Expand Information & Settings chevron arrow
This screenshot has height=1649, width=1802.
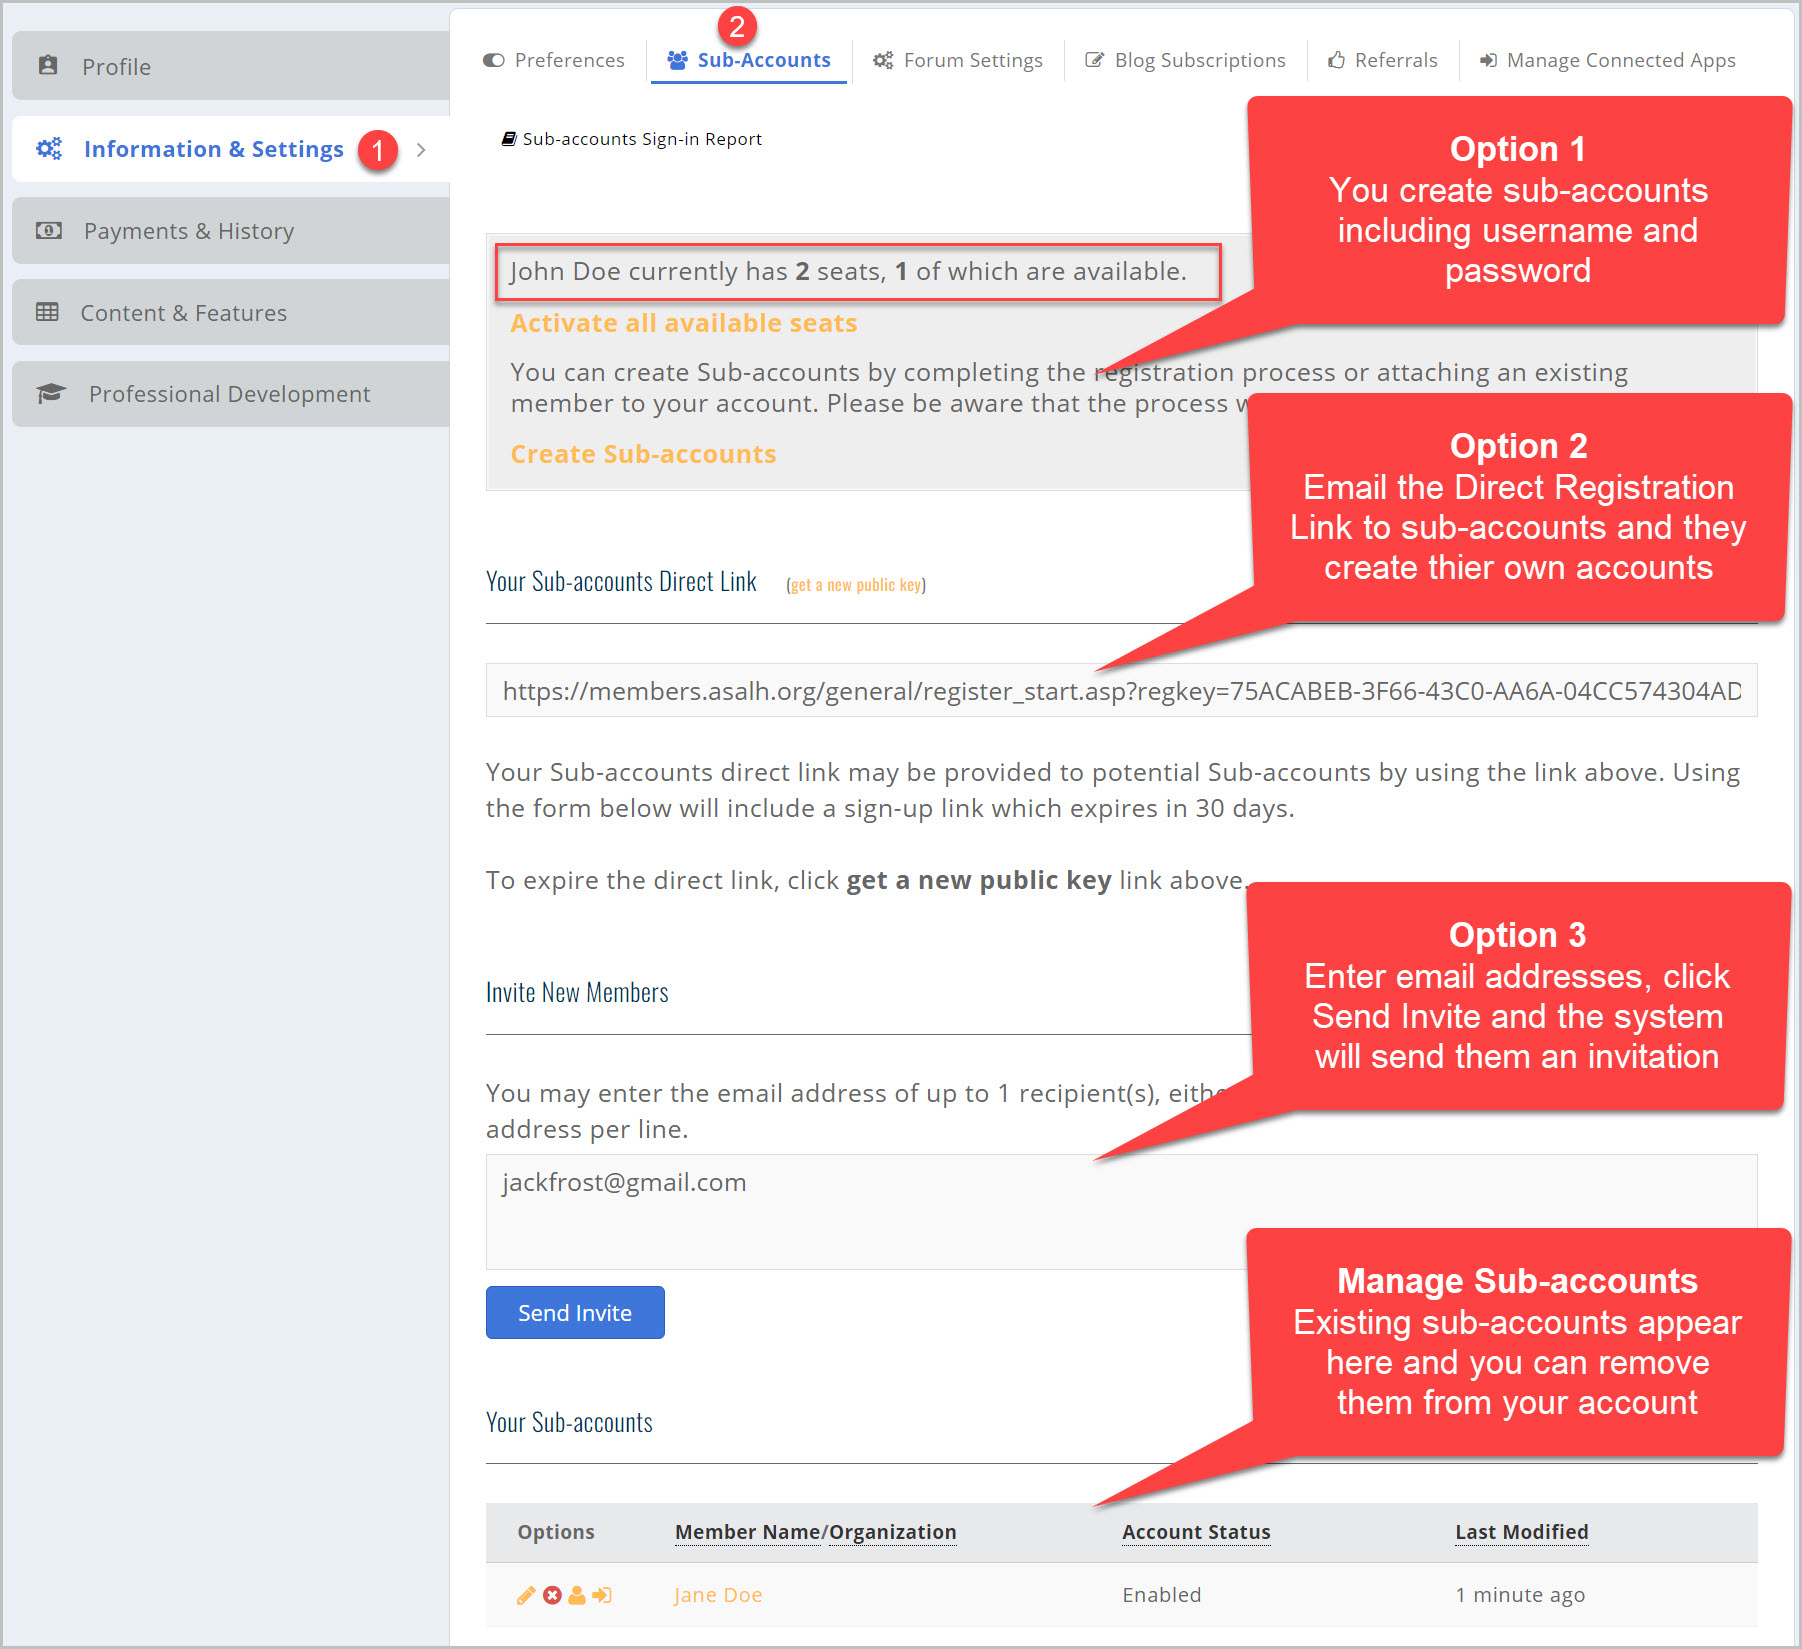click(x=421, y=149)
